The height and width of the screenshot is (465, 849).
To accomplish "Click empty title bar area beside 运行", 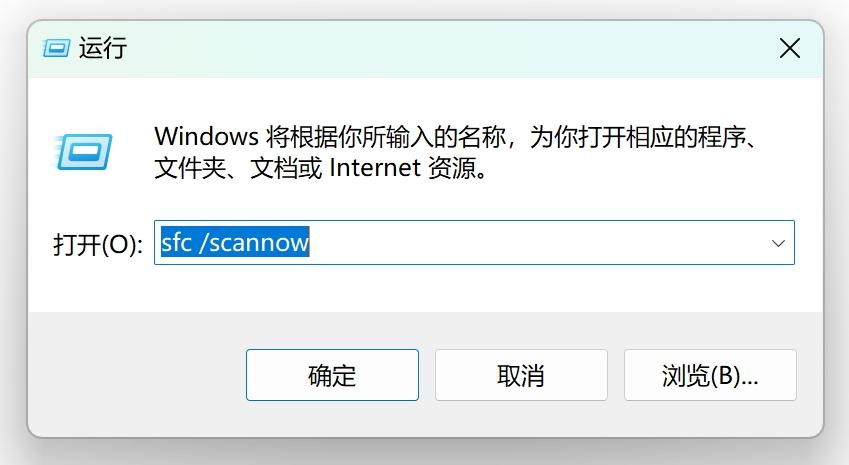I will [433, 48].
